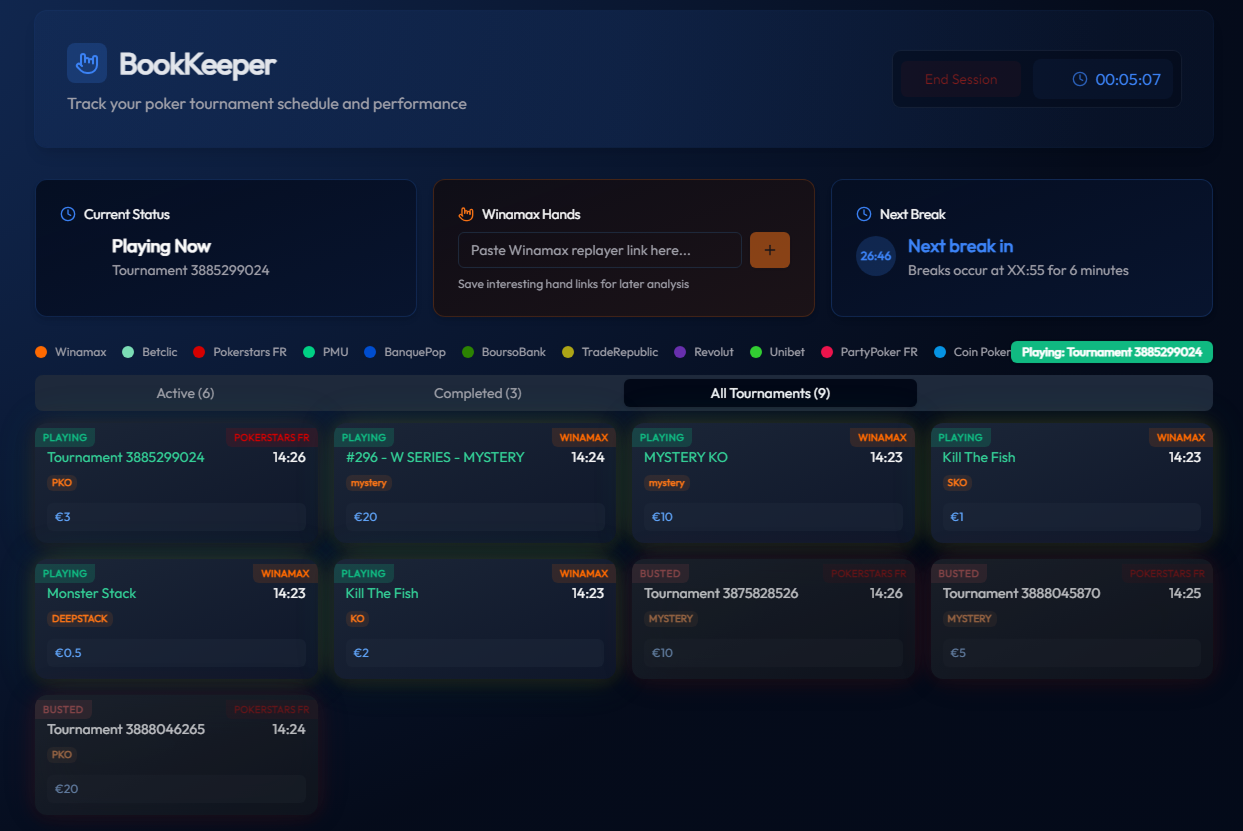Image resolution: width=1243 pixels, height=831 pixels.
Task: Open the Tournament 3885299024 card title
Action: click(126, 457)
